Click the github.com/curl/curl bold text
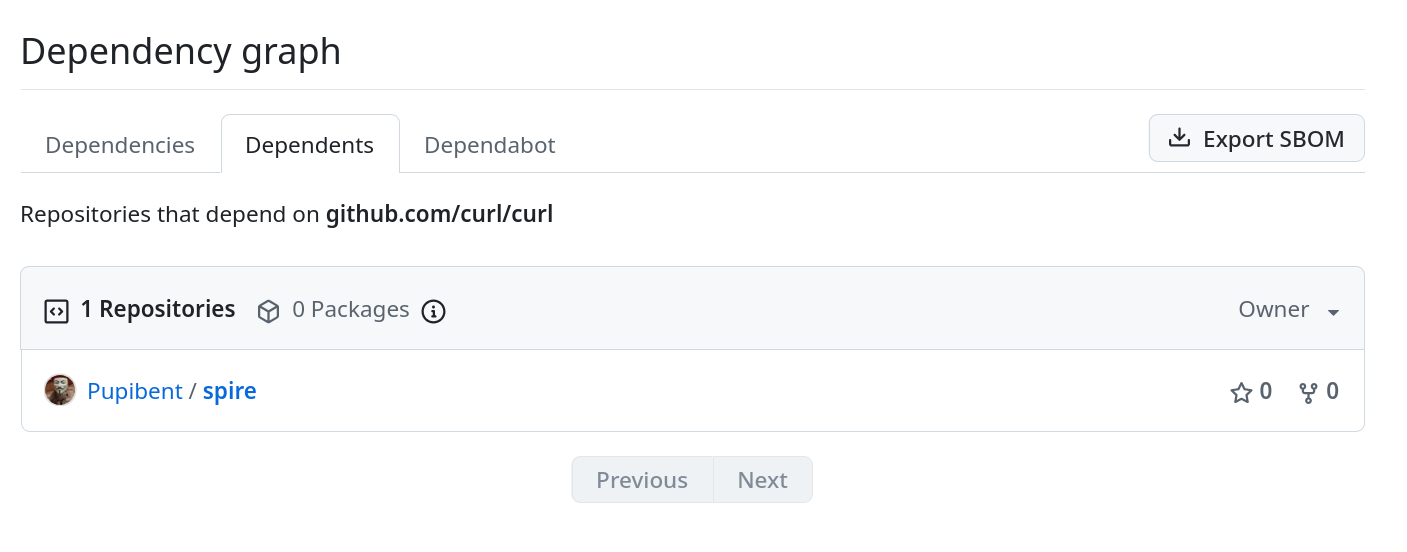 pos(439,214)
